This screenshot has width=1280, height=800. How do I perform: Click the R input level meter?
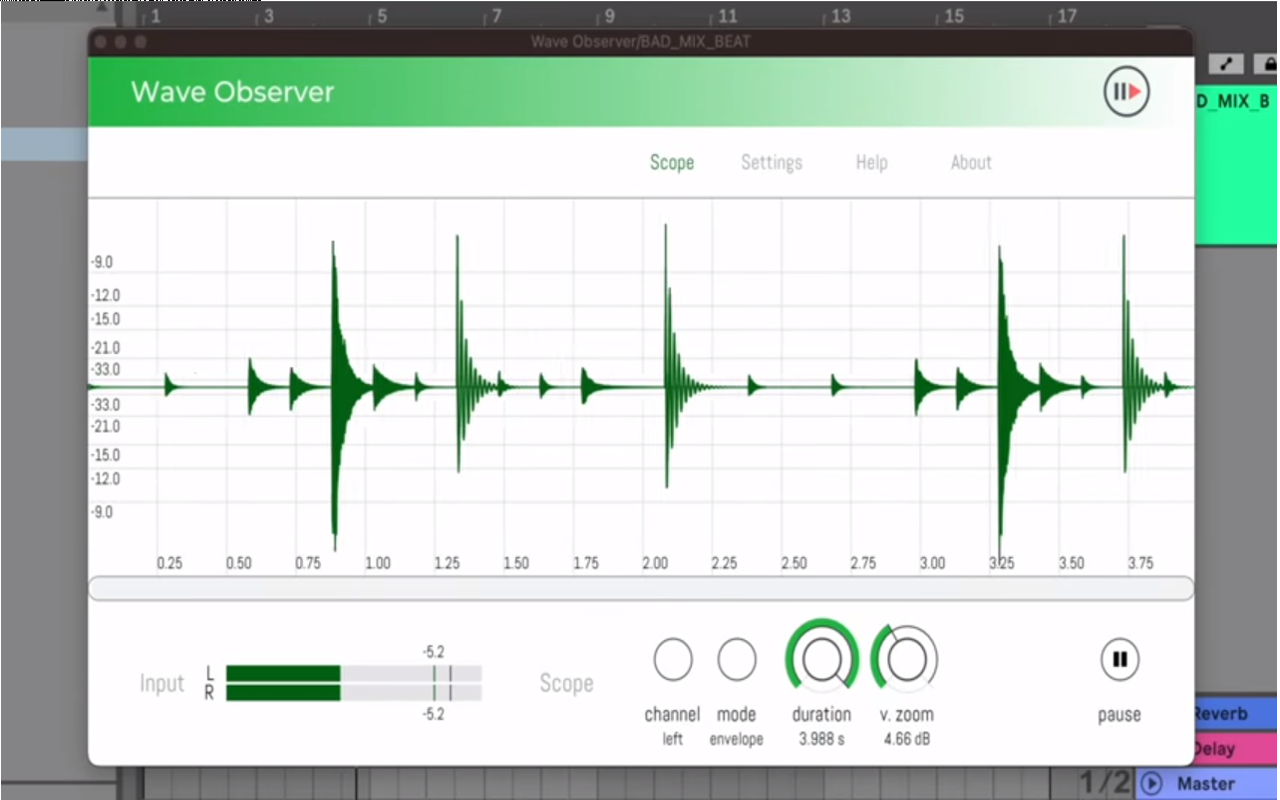354,692
